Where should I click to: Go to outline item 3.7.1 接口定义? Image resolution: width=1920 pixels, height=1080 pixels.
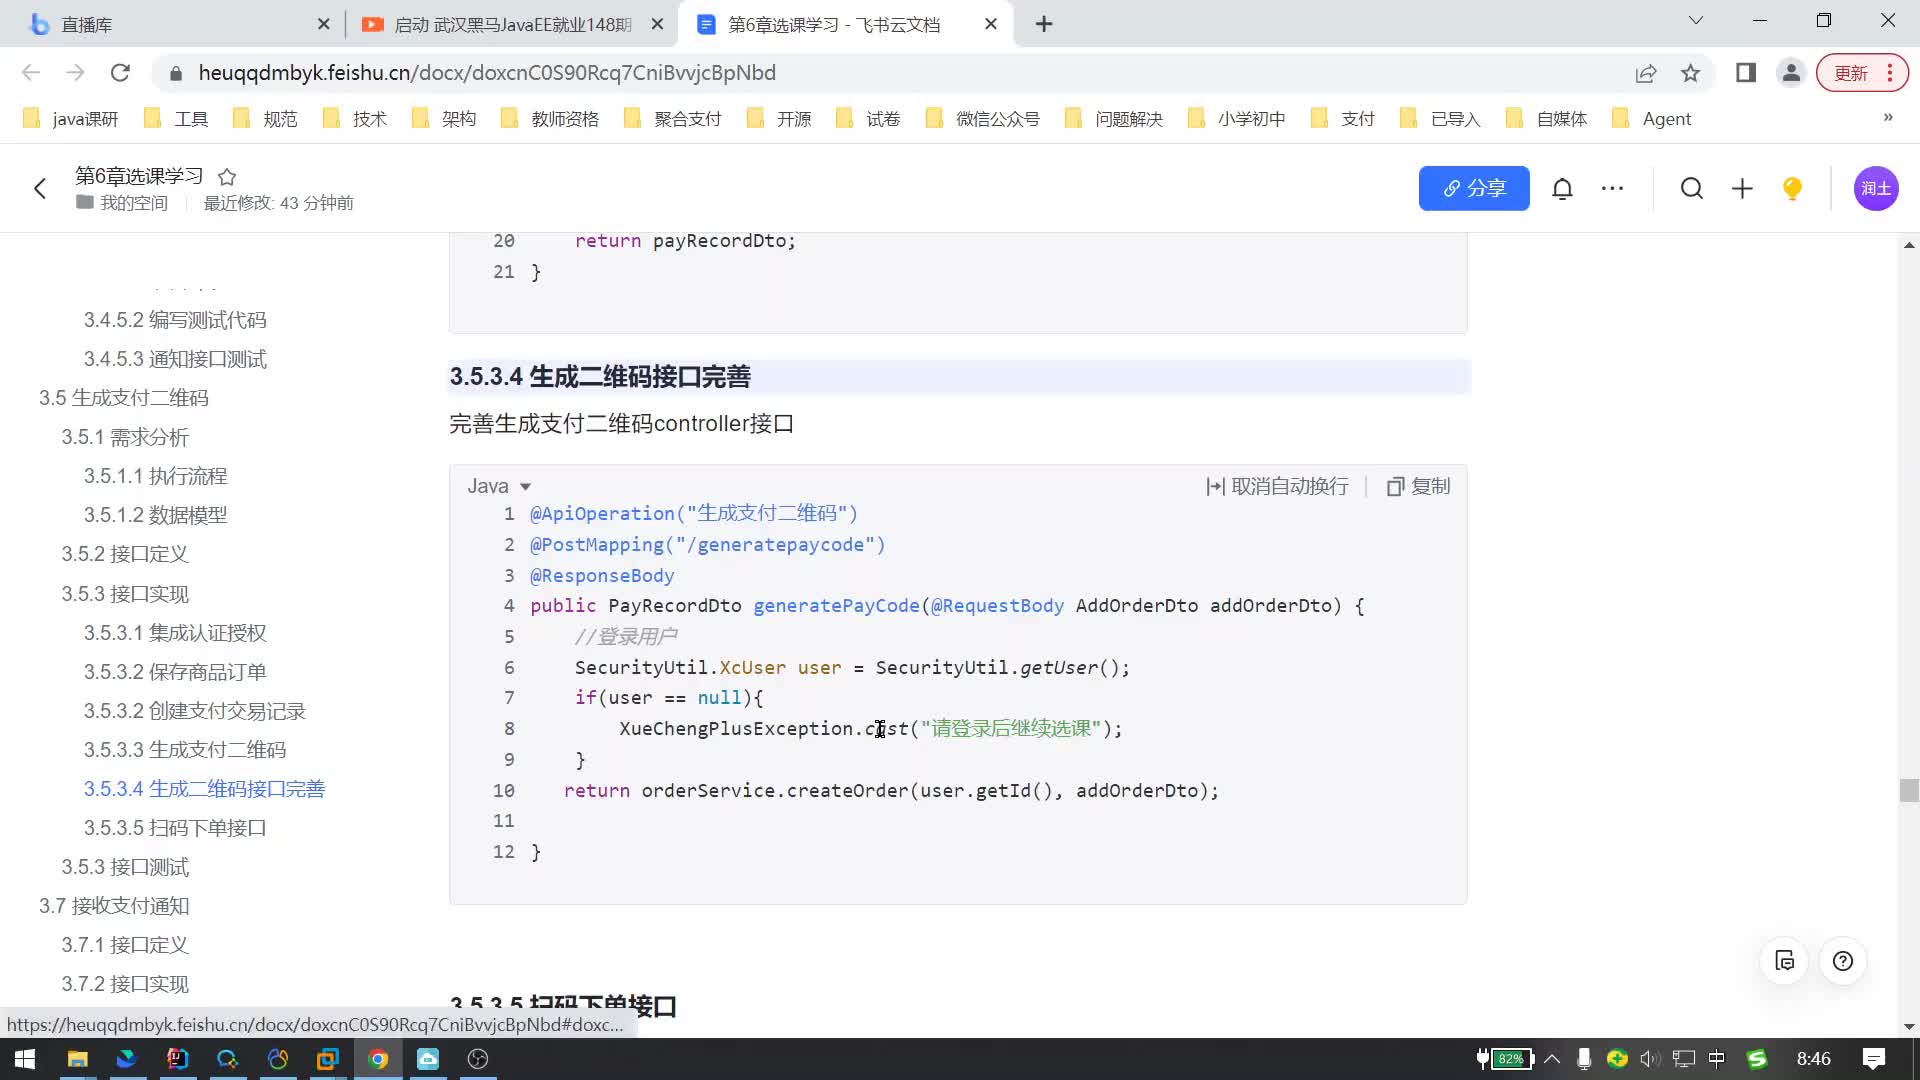point(125,945)
